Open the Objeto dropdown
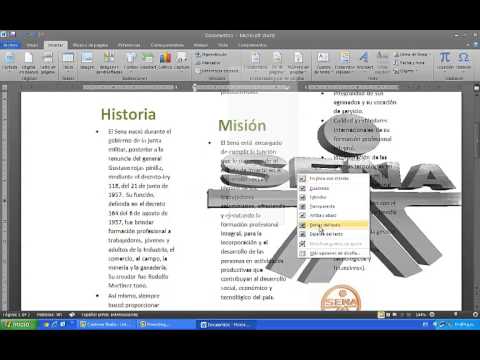Image resolution: width=480 pixels, height=360 pixels. 404,71
